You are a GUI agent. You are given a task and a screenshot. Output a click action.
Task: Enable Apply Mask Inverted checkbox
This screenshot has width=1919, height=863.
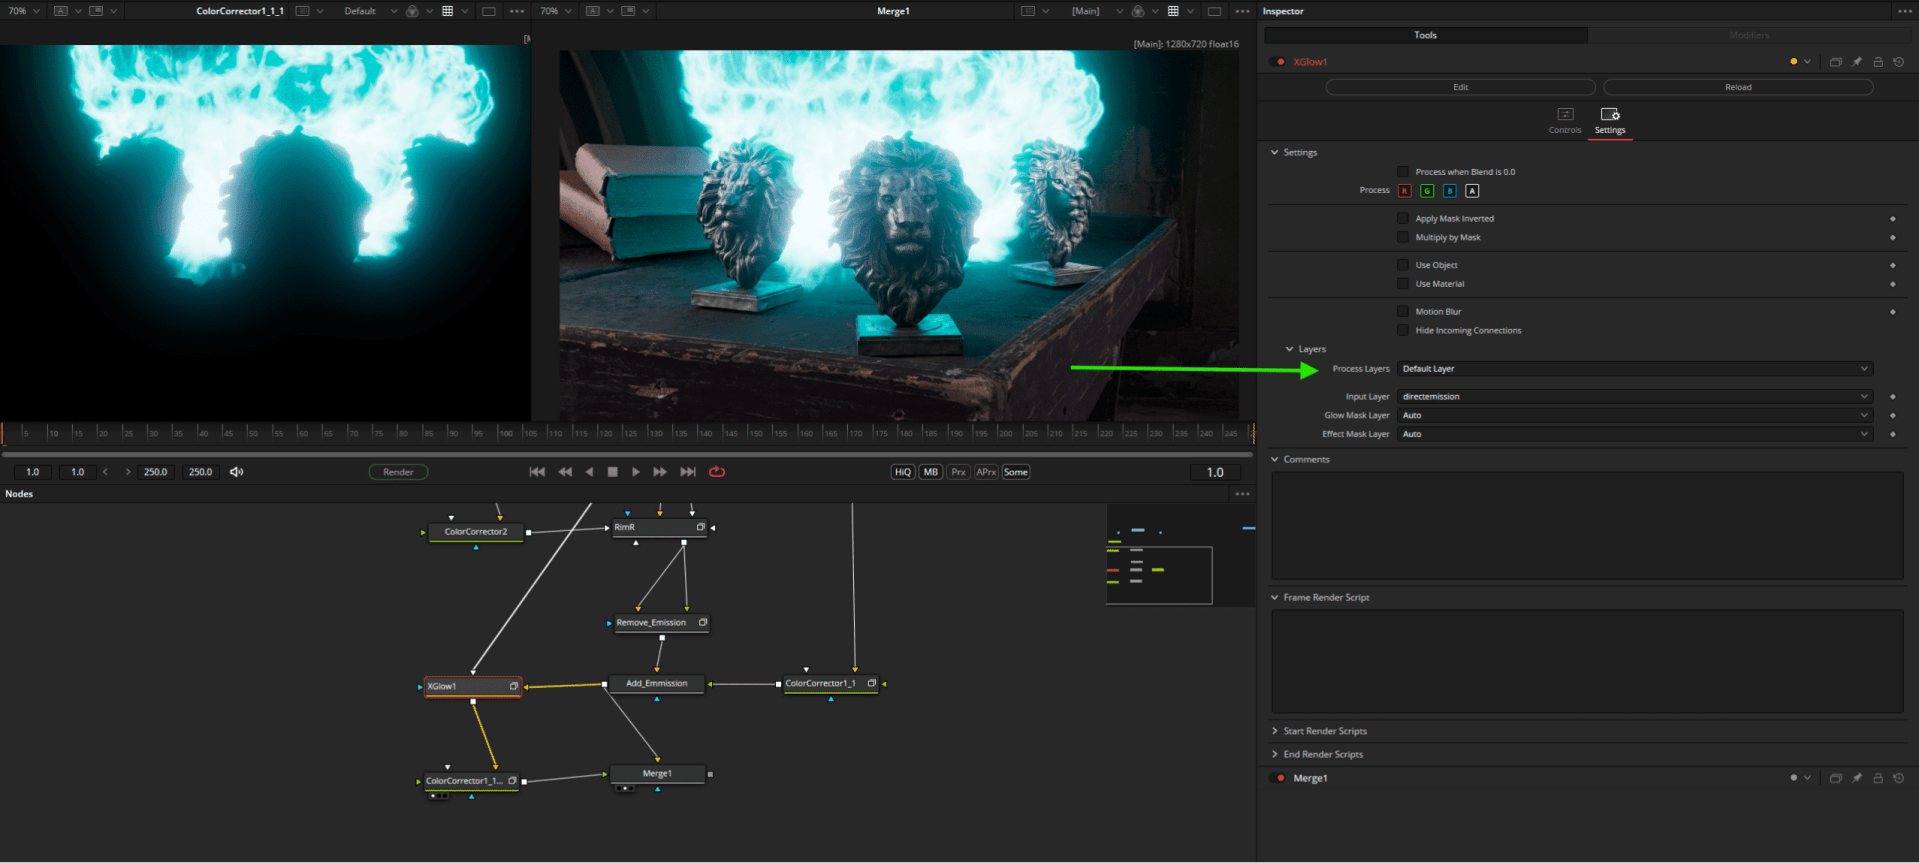tap(1403, 218)
